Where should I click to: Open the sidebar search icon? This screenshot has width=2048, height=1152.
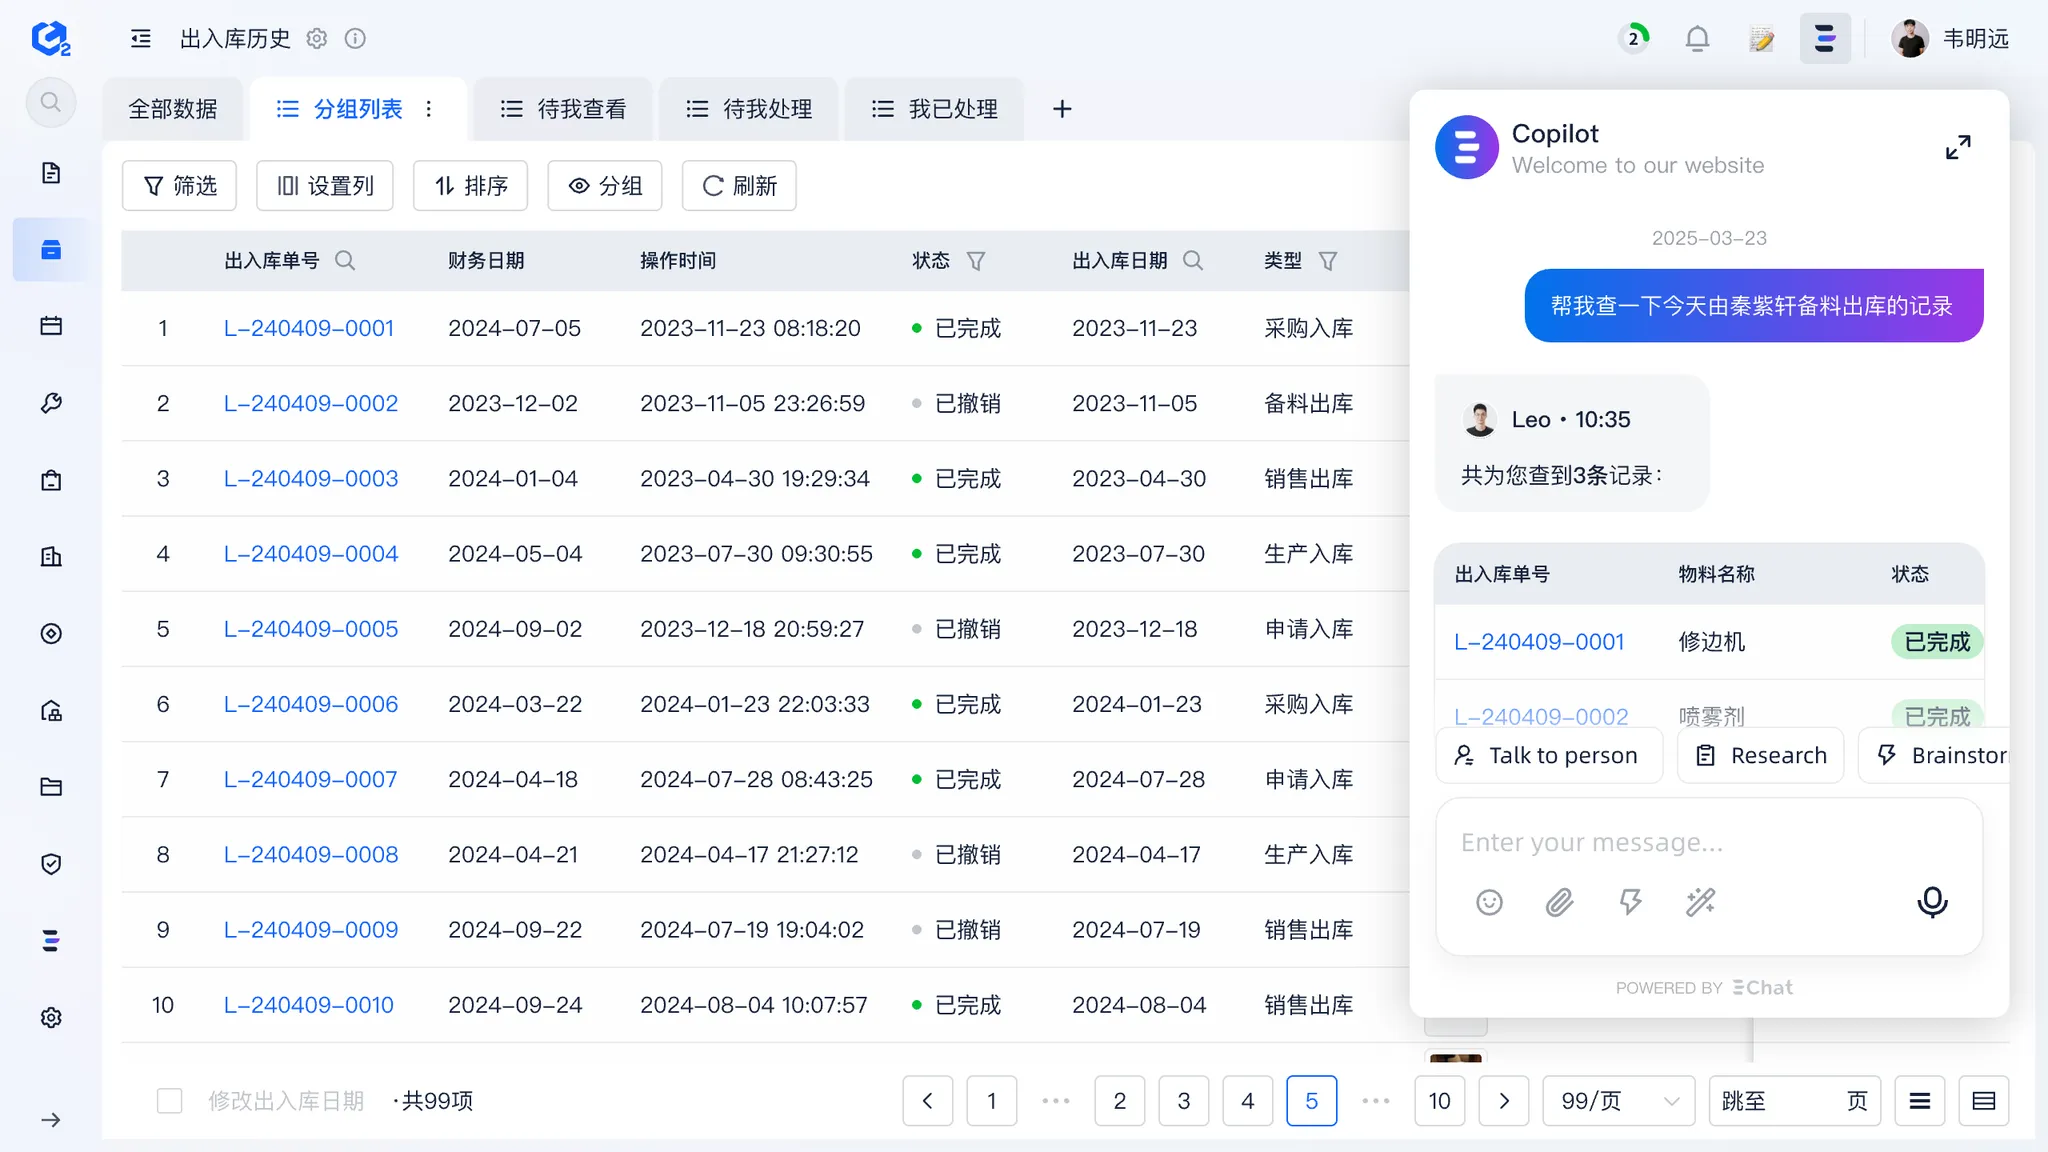(51, 102)
